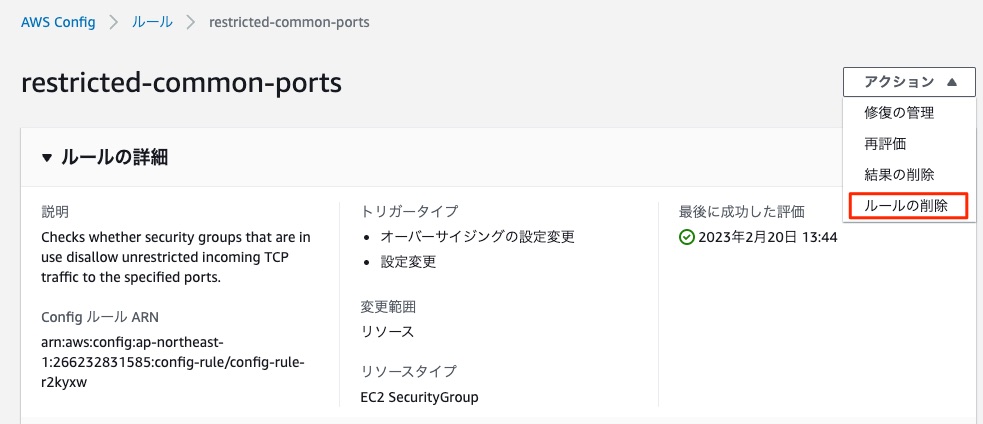Click the Config ルール ARN value text
983x424 pixels.
click(173, 363)
